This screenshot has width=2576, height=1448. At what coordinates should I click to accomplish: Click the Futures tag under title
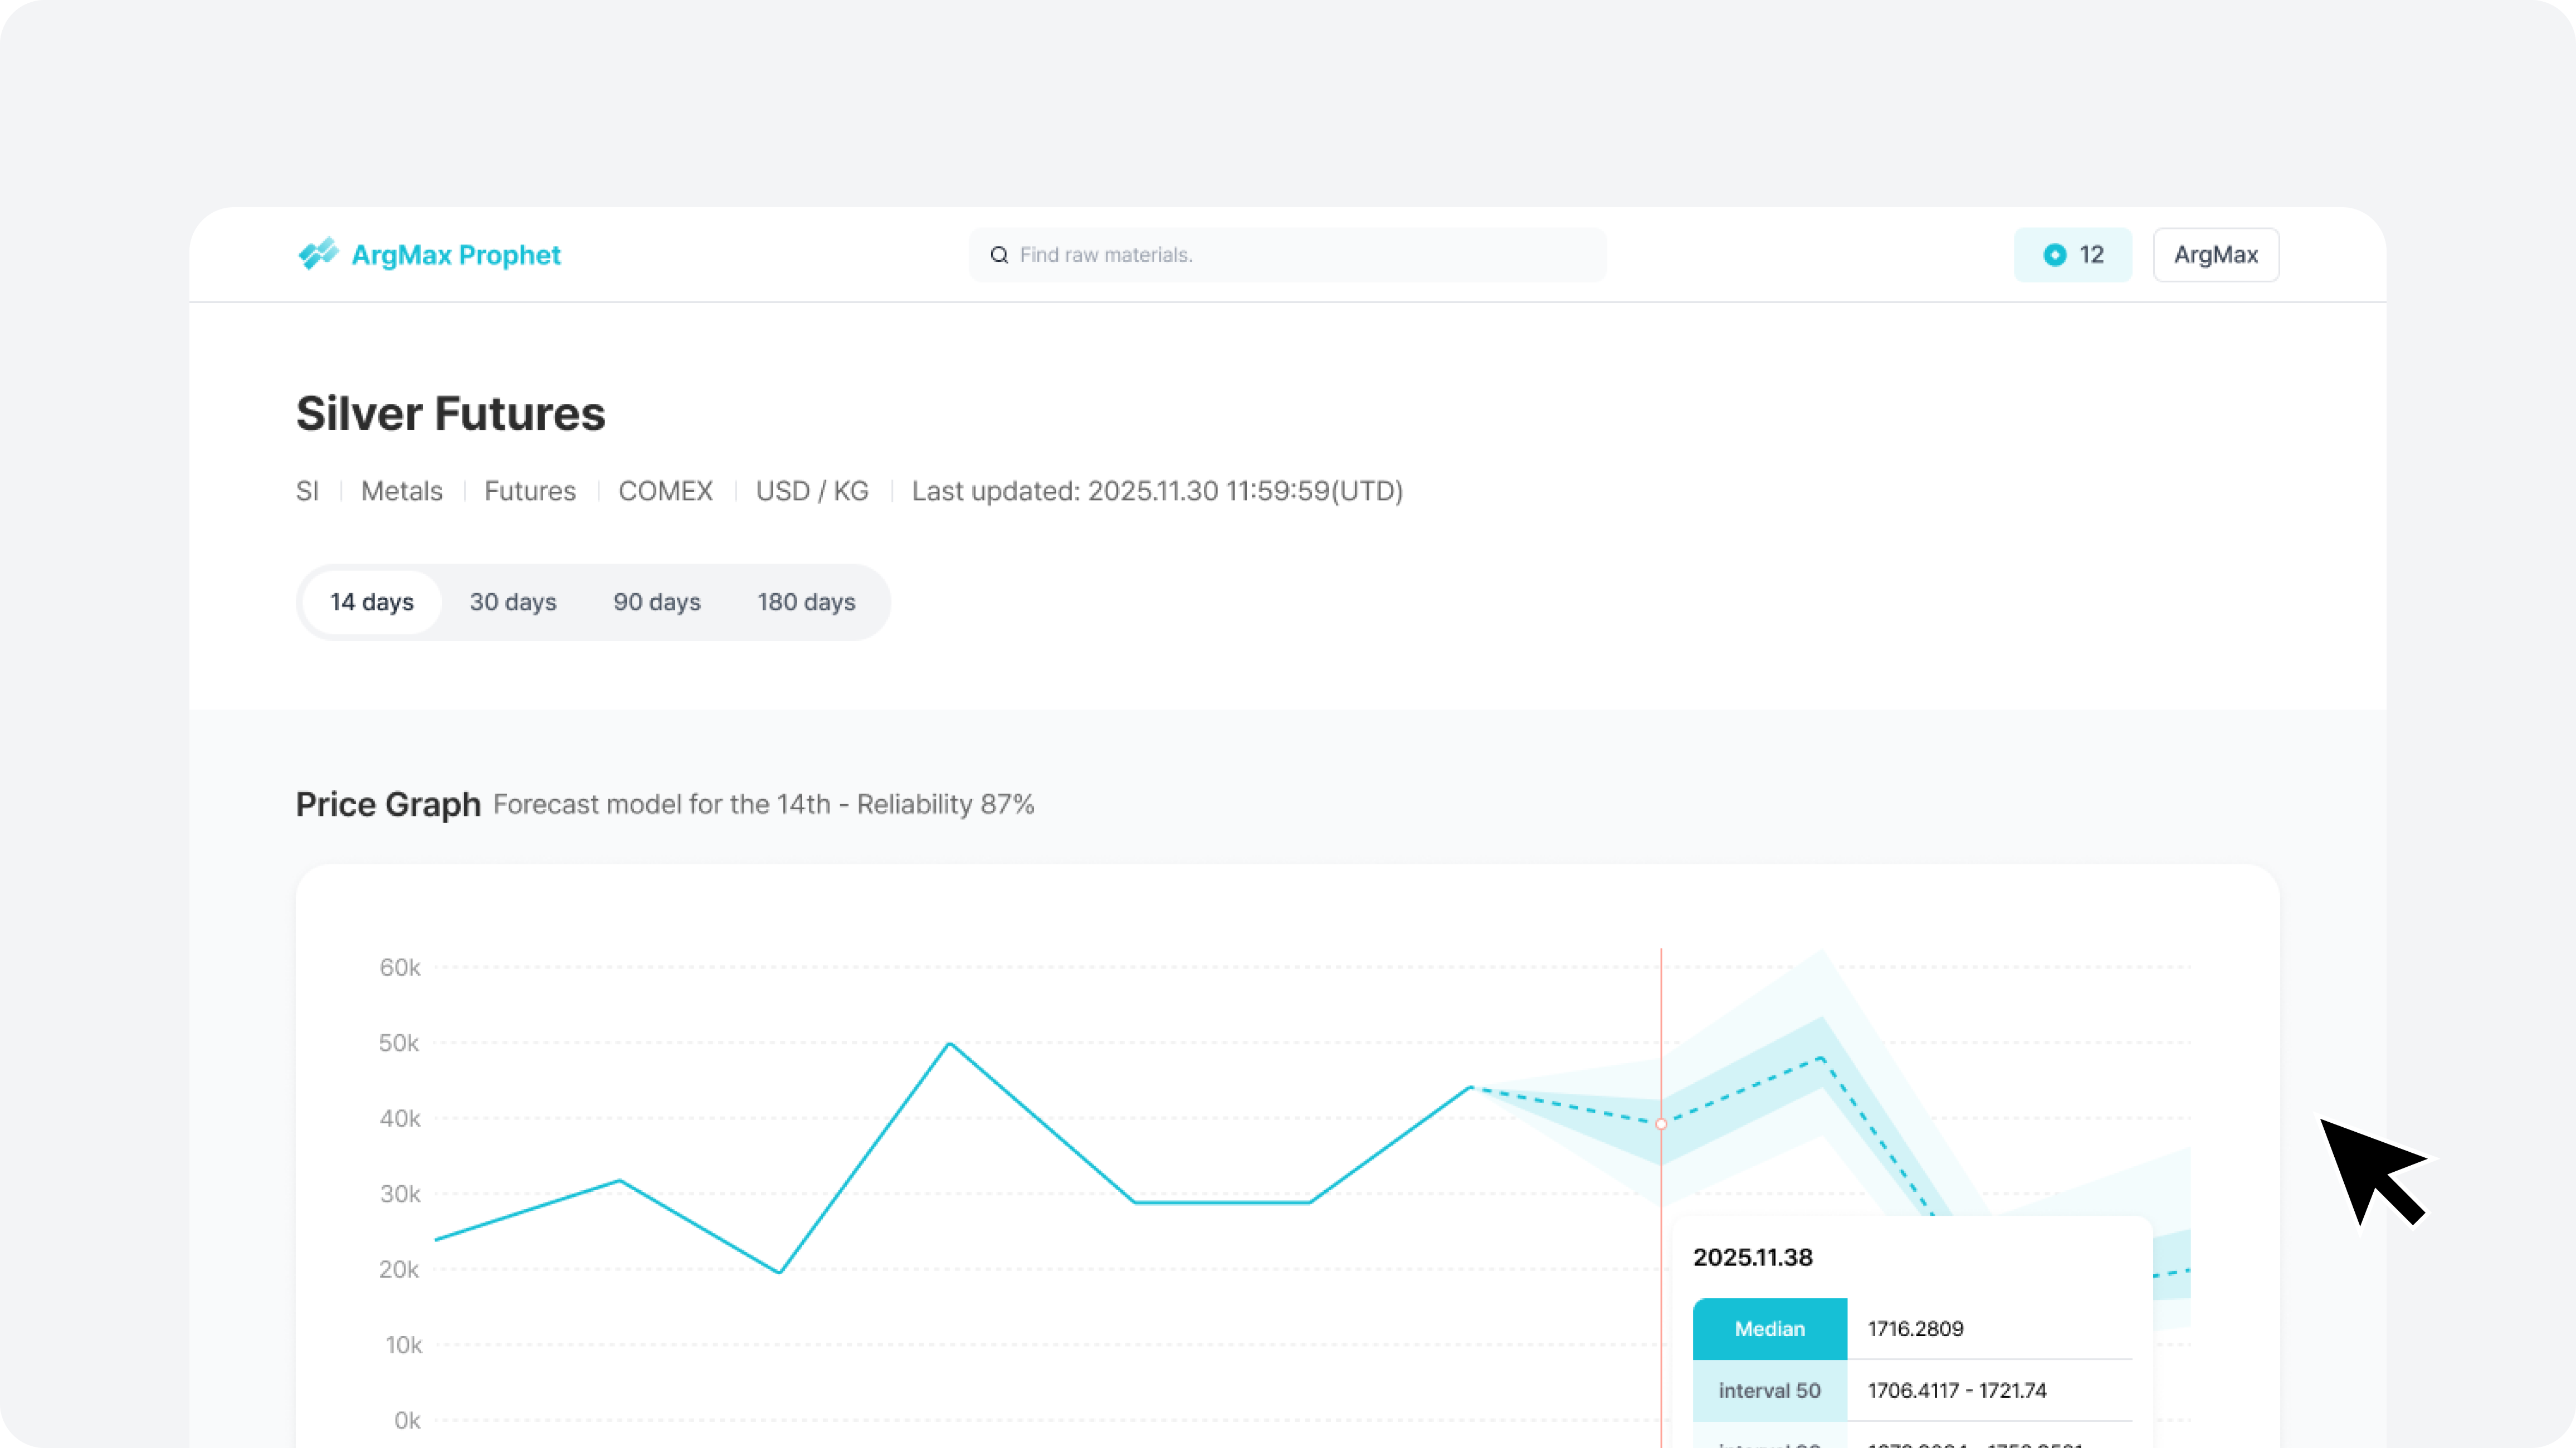click(x=530, y=491)
